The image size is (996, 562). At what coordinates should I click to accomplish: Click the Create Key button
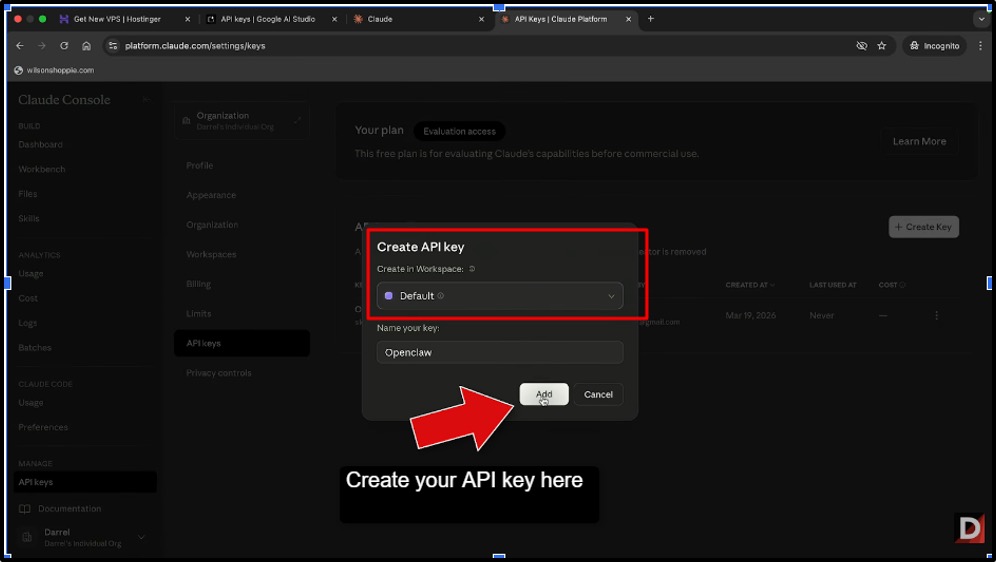coord(924,227)
